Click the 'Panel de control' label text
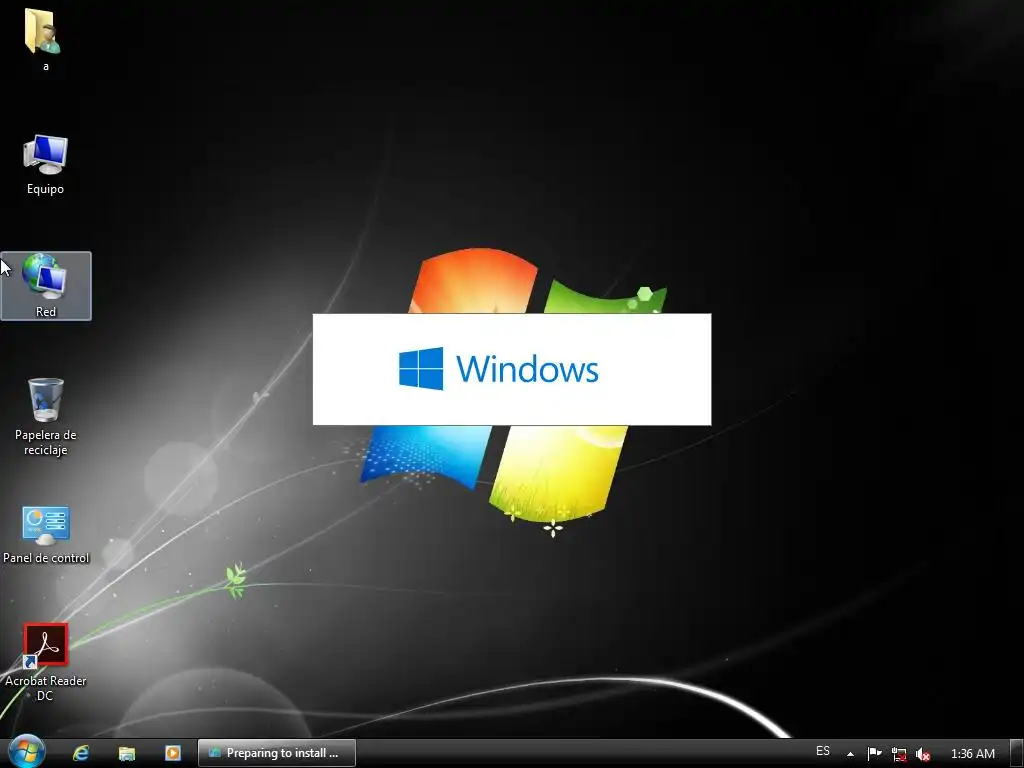Image resolution: width=1024 pixels, height=768 pixels. click(46, 558)
